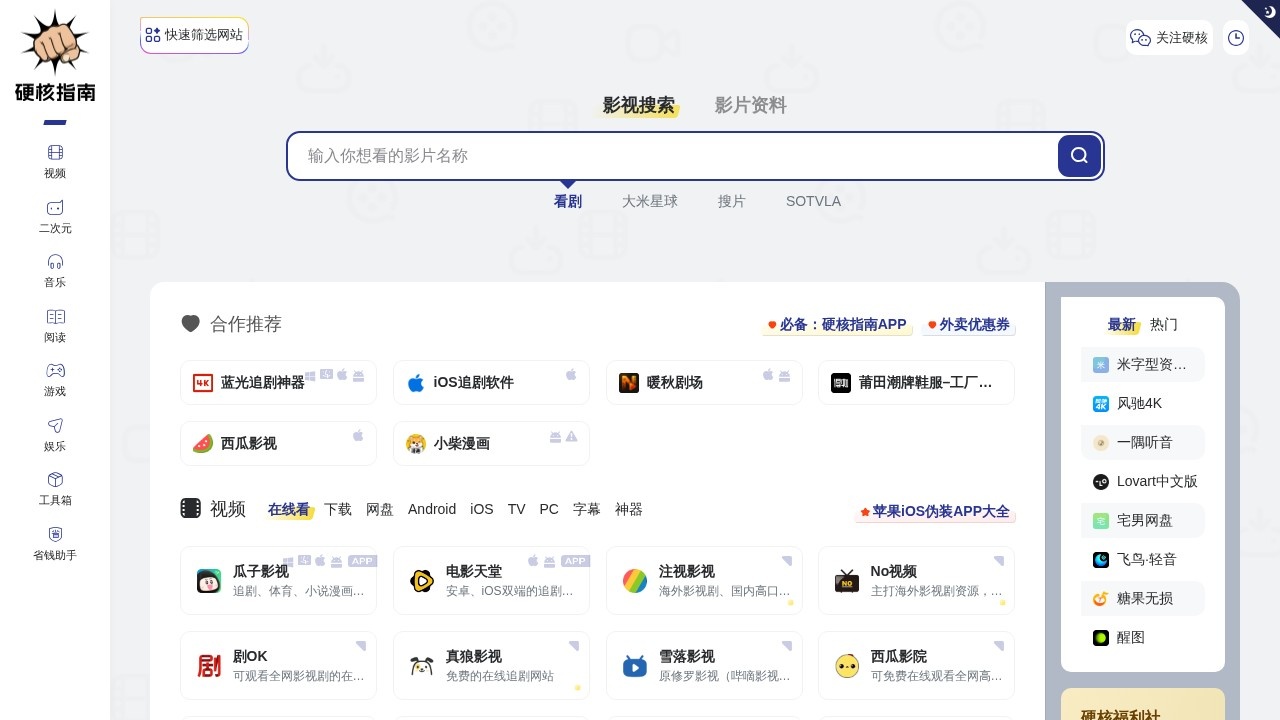This screenshot has width=1280, height=720.
Task: Open the 游戏 gamepad category
Action: (55, 380)
